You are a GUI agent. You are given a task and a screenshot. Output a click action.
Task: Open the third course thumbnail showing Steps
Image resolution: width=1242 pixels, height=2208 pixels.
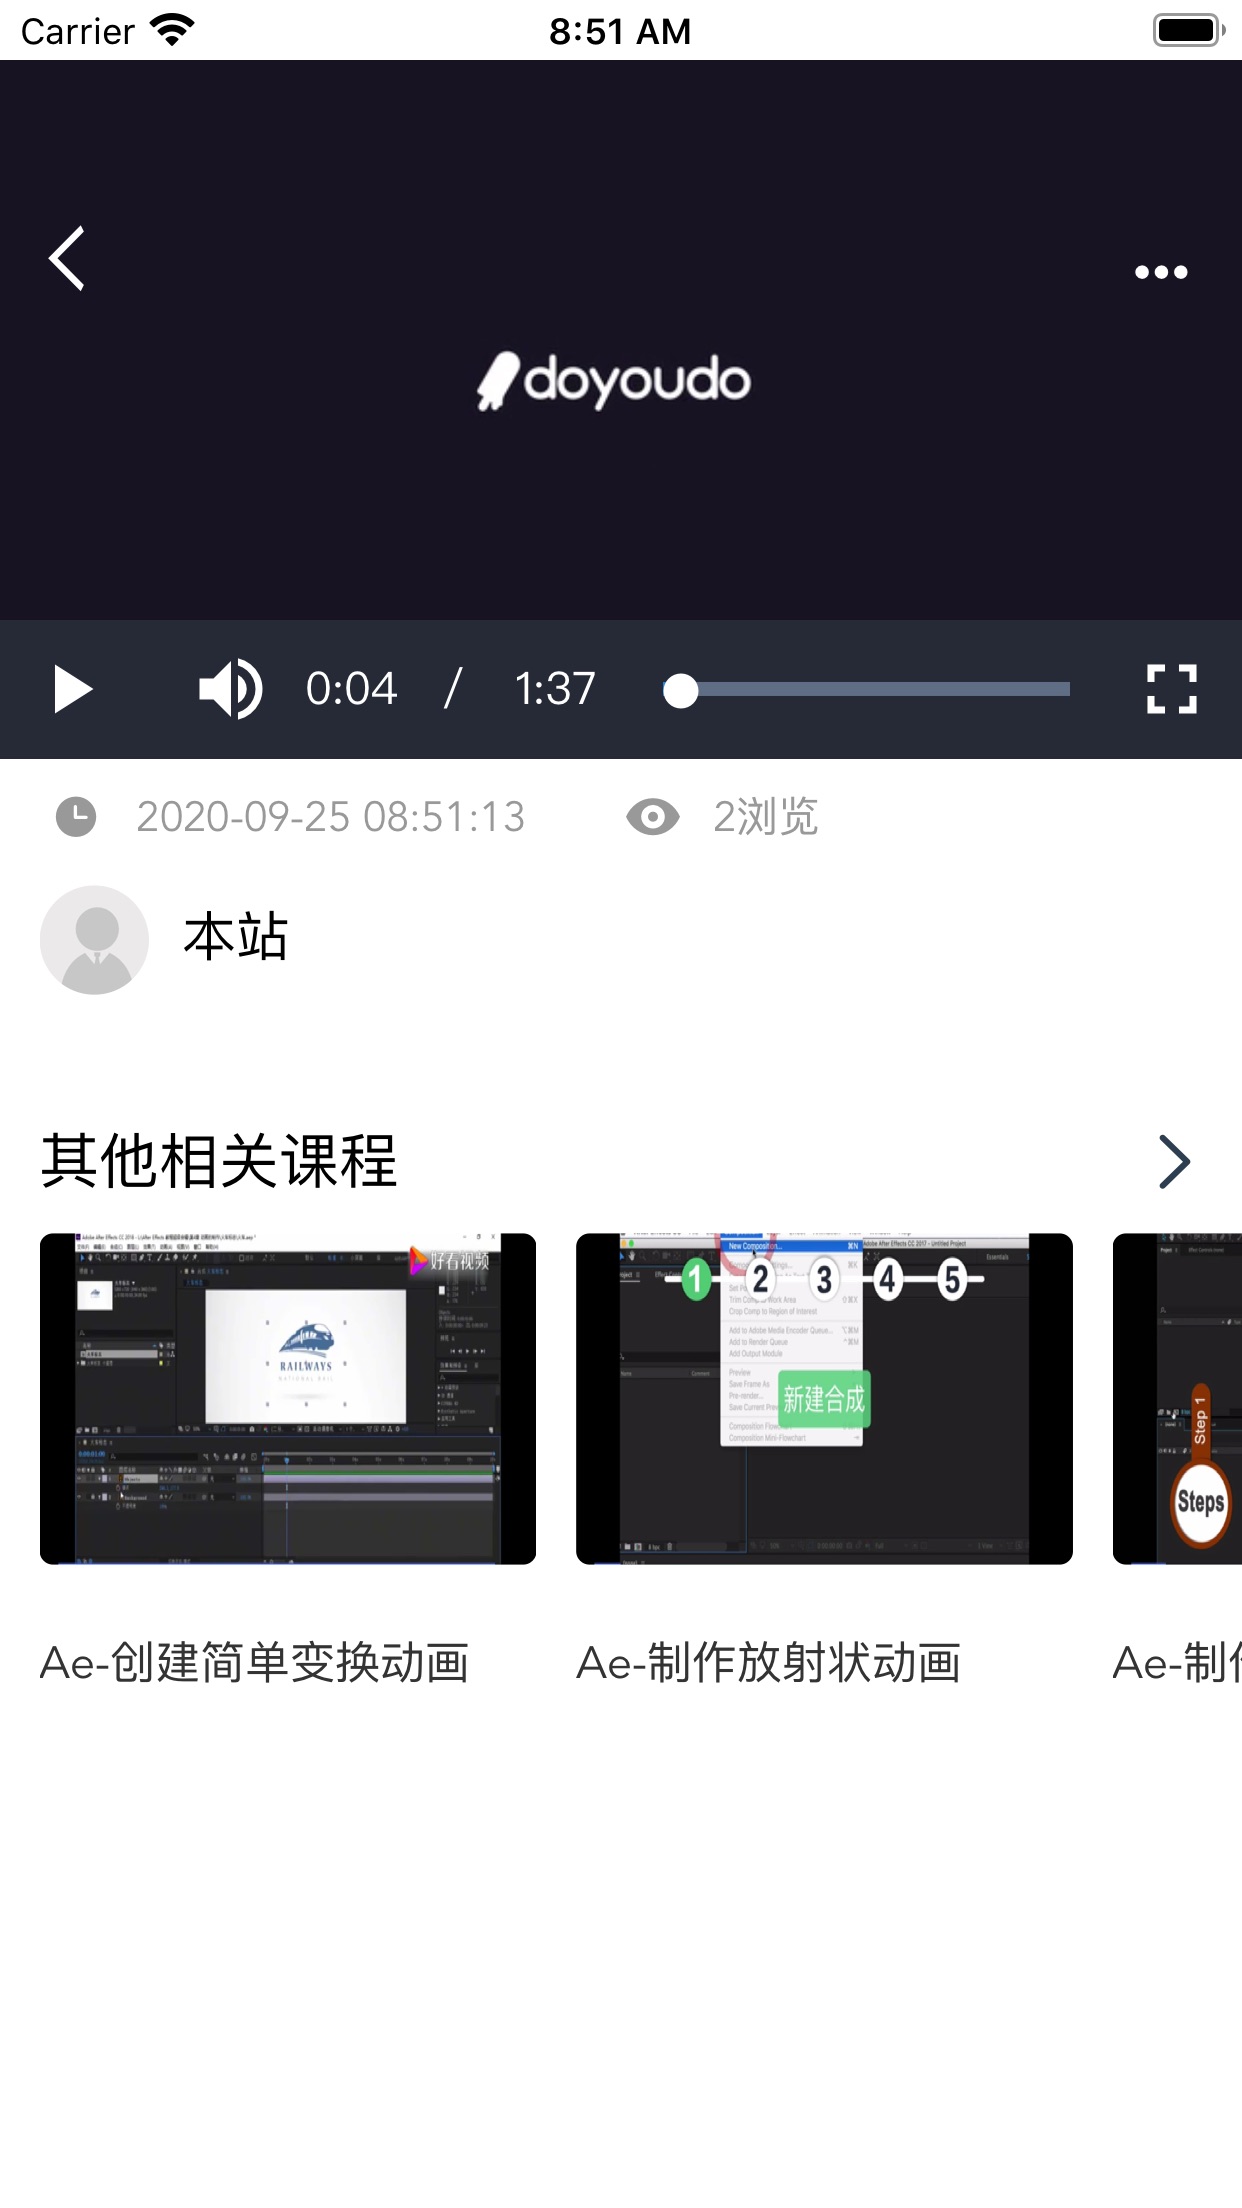tap(1178, 1399)
